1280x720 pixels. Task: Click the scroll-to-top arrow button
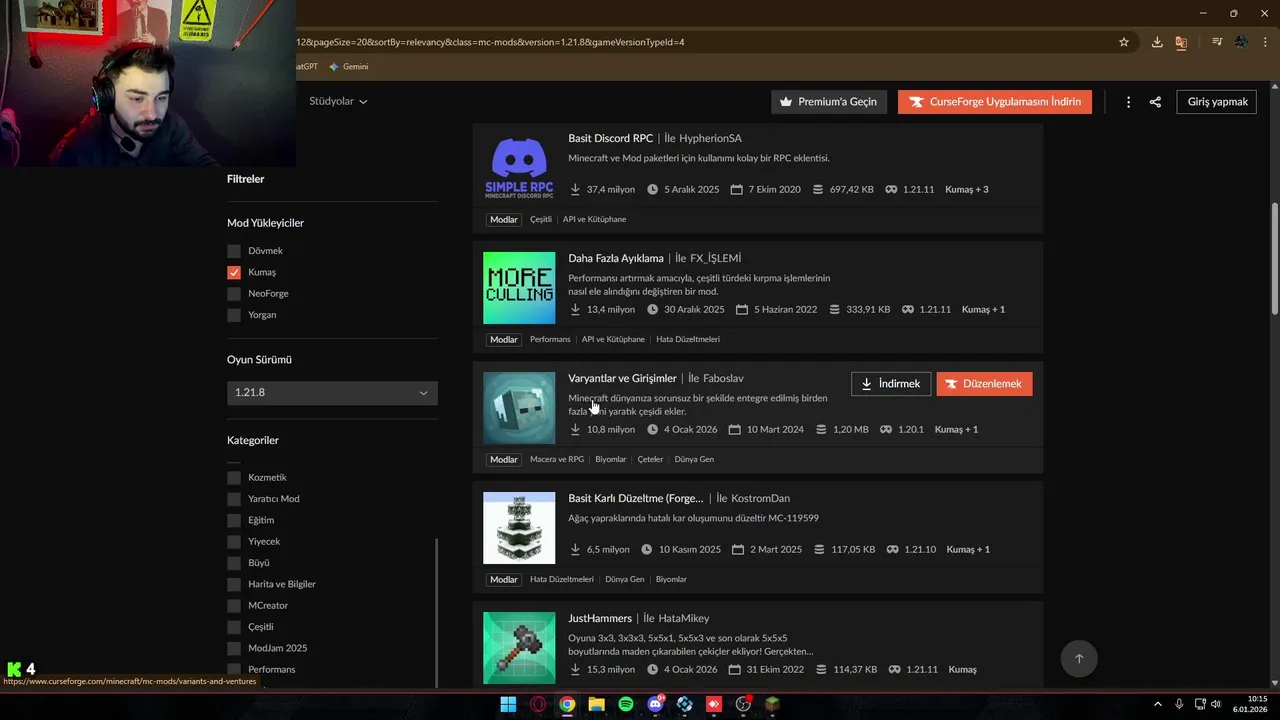tap(1079, 658)
